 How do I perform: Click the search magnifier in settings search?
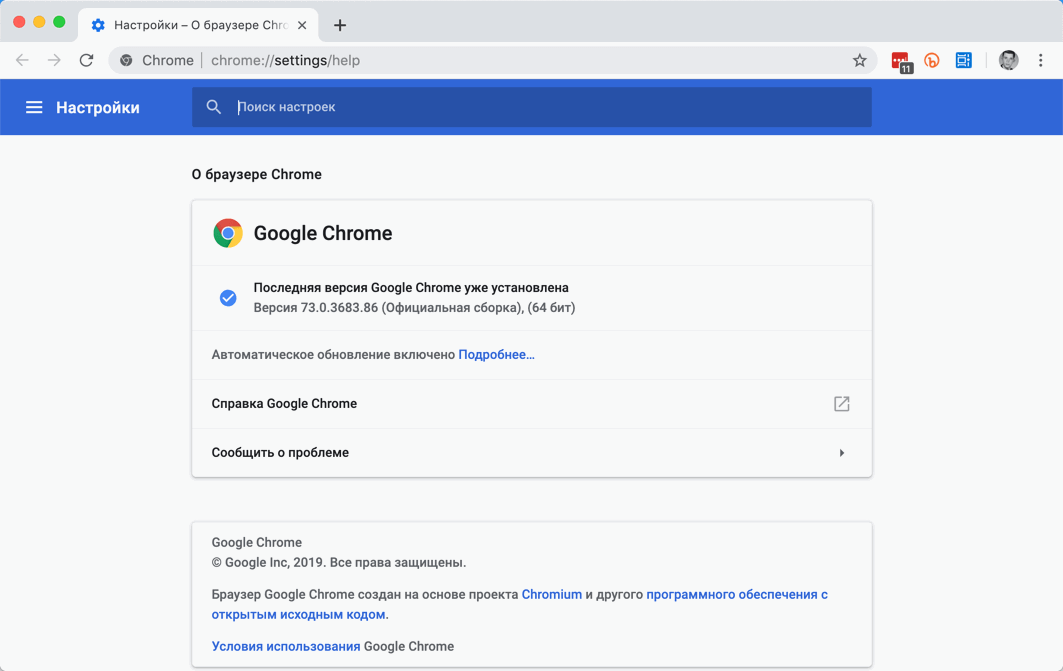(x=213, y=107)
